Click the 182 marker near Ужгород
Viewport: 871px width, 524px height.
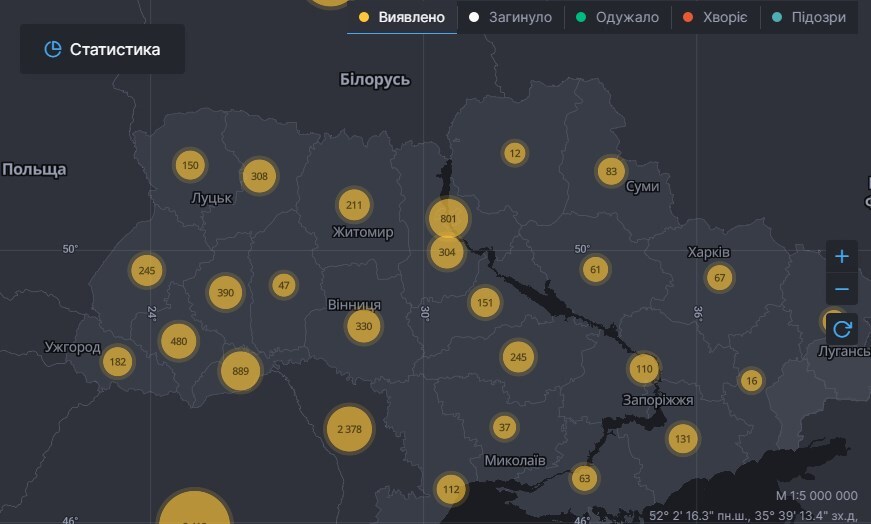point(118,362)
